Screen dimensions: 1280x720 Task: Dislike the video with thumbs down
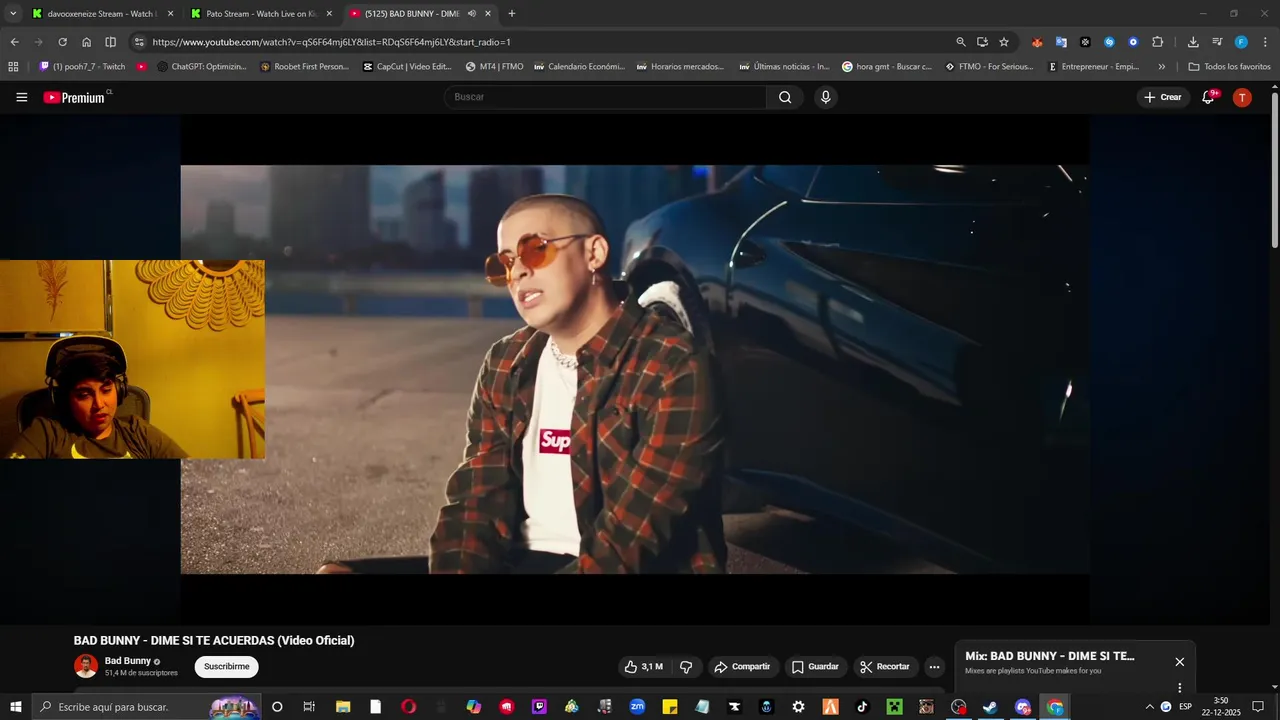coord(686,667)
